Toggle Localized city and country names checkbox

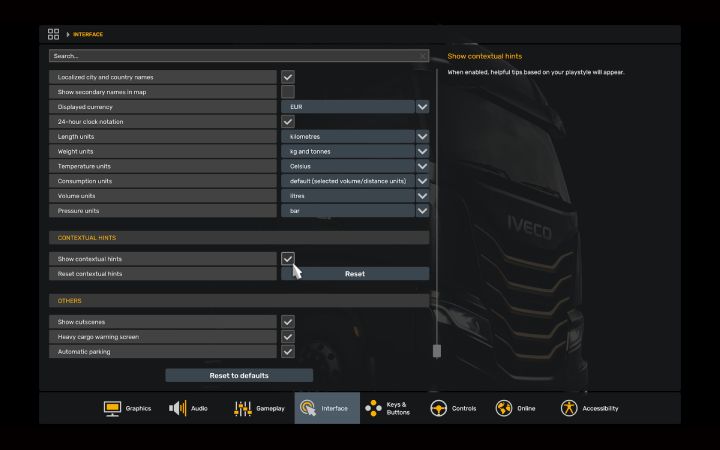pyautogui.click(x=287, y=77)
